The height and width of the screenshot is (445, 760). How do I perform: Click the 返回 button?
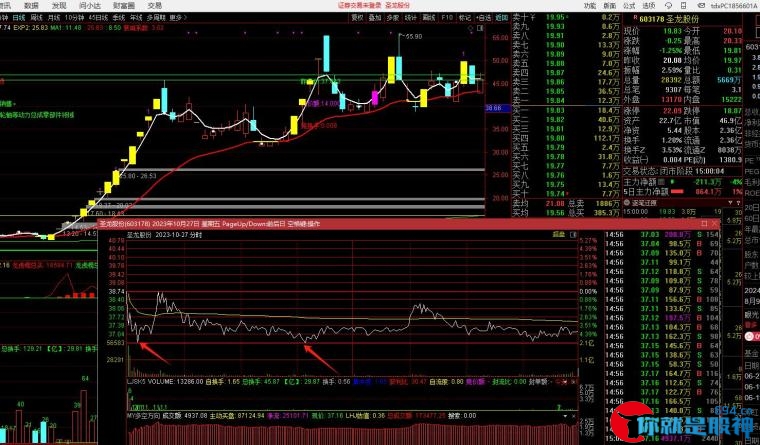[x=502, y=17]
